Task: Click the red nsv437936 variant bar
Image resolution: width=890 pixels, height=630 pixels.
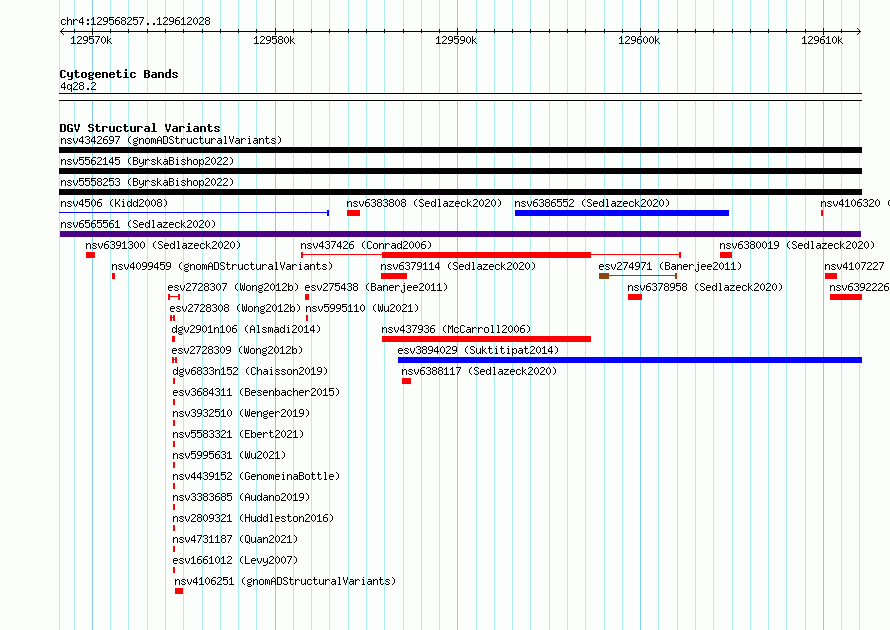Action: click(486, 339)
